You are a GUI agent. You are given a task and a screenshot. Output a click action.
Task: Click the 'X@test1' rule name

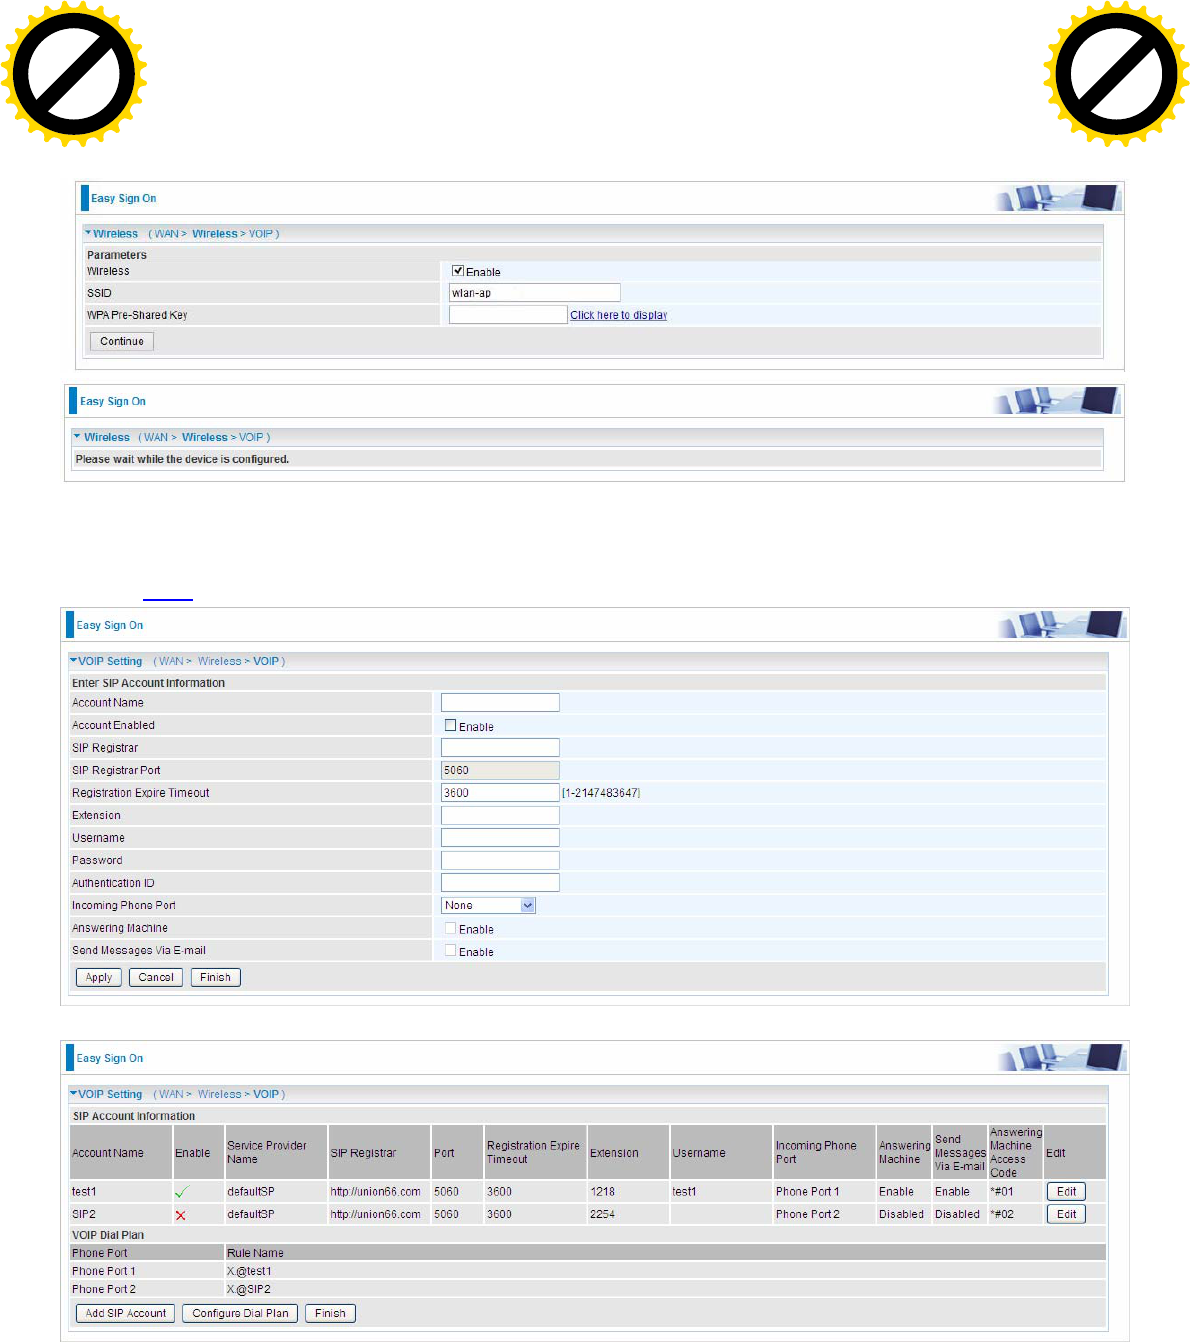tap(249, 1271)
